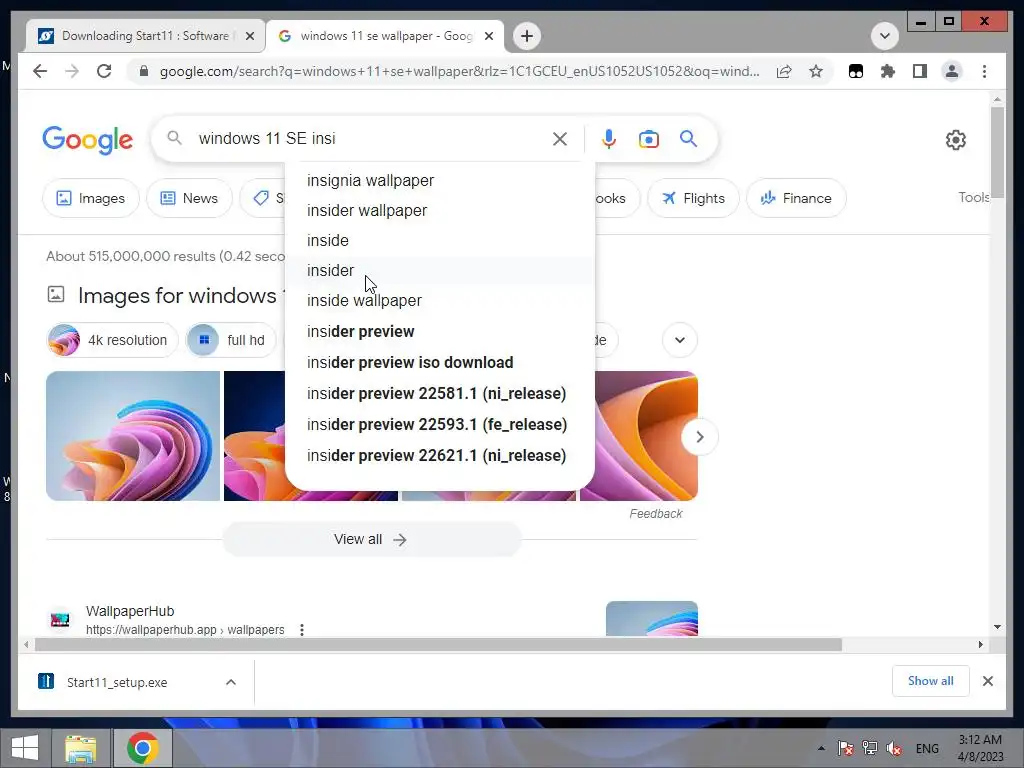Screen dimensions: 1024x768
Task: Close the downloads bar
Action: coord(987,681)
